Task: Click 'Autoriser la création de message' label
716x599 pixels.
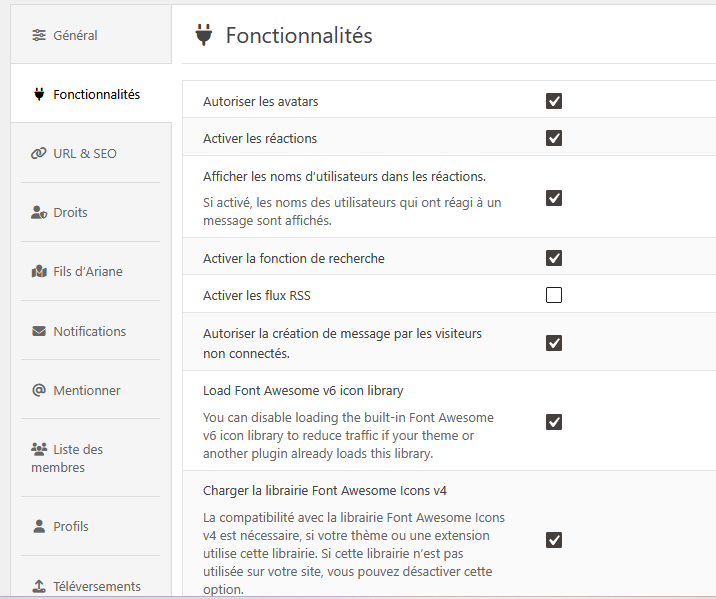Action: click(x=342, y=343)
